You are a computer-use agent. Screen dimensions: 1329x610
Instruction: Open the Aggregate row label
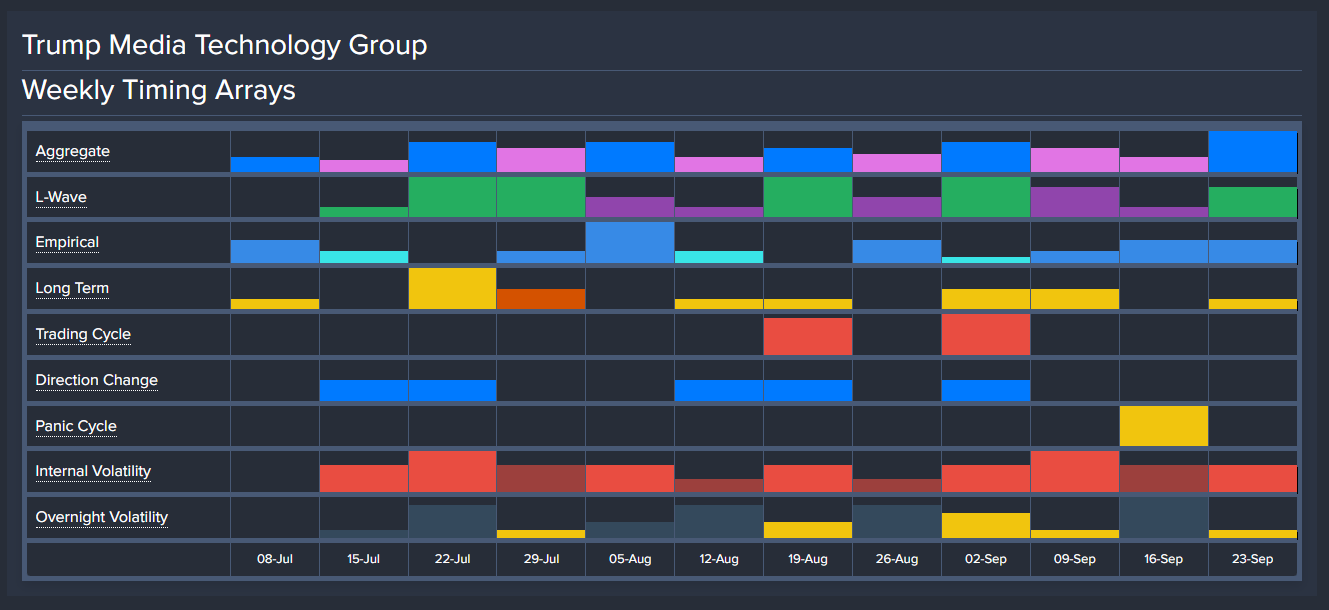(x=73, y=152)
